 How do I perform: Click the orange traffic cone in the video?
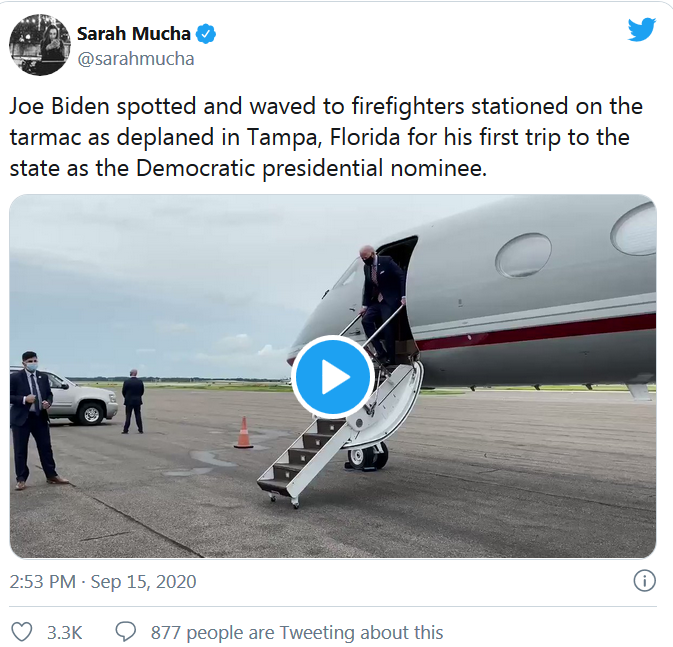(x=243, y=433)
